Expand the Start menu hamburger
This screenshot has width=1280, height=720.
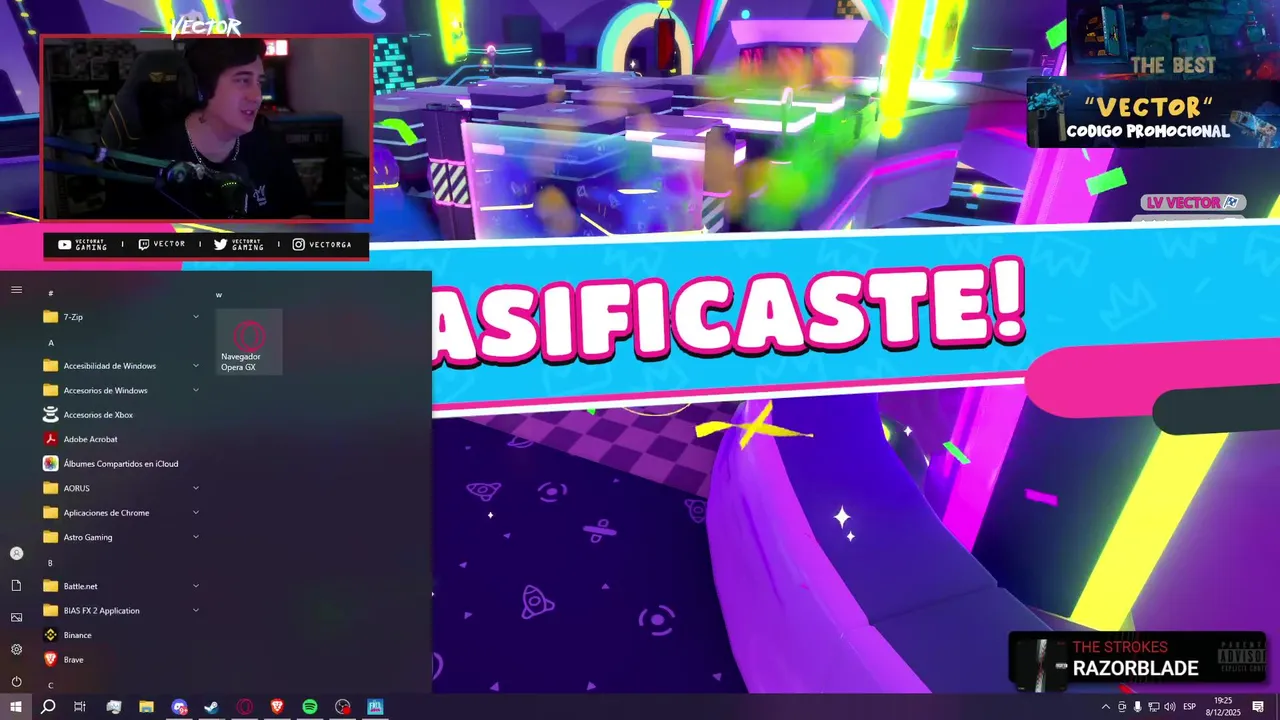16,290
